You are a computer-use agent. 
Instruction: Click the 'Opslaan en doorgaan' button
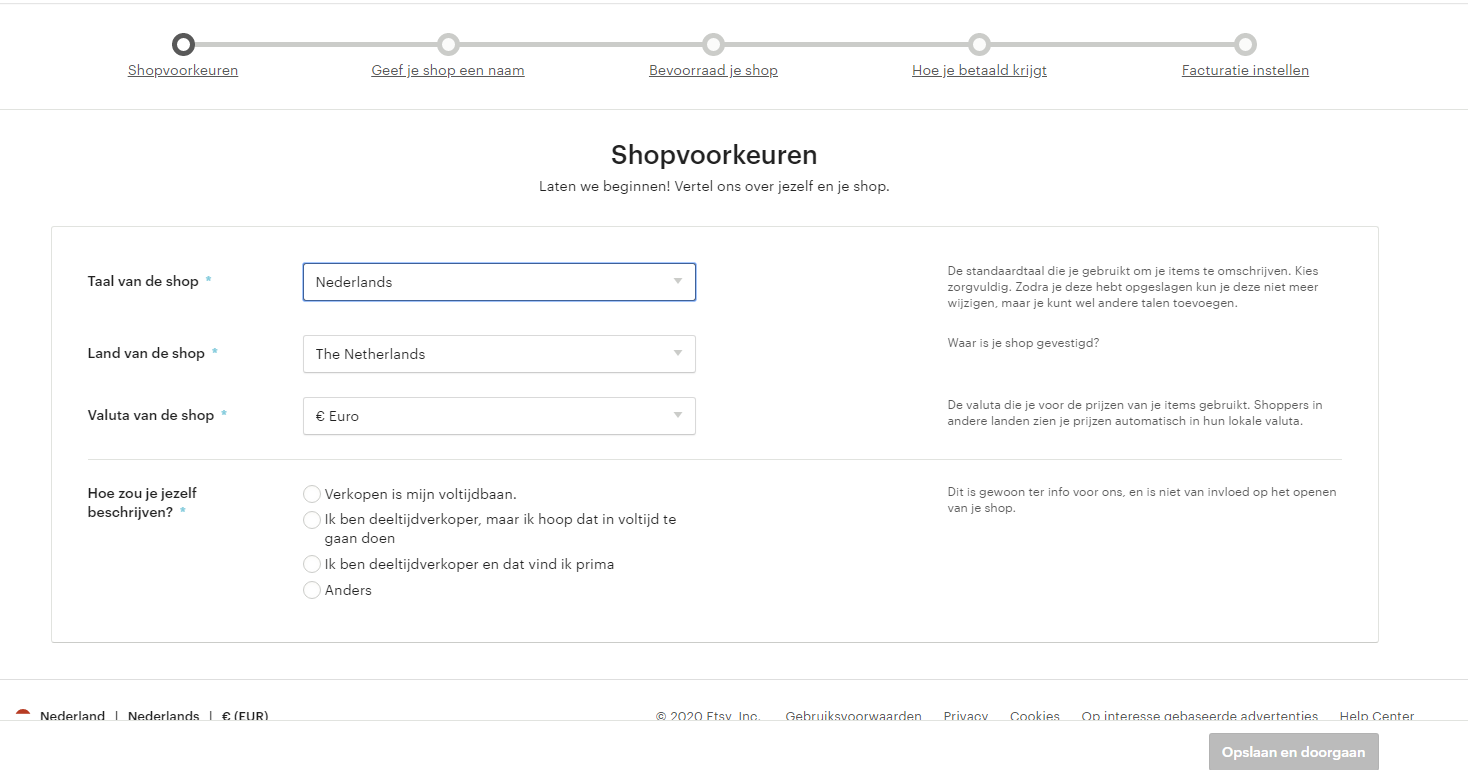[x=1293, y=753]
